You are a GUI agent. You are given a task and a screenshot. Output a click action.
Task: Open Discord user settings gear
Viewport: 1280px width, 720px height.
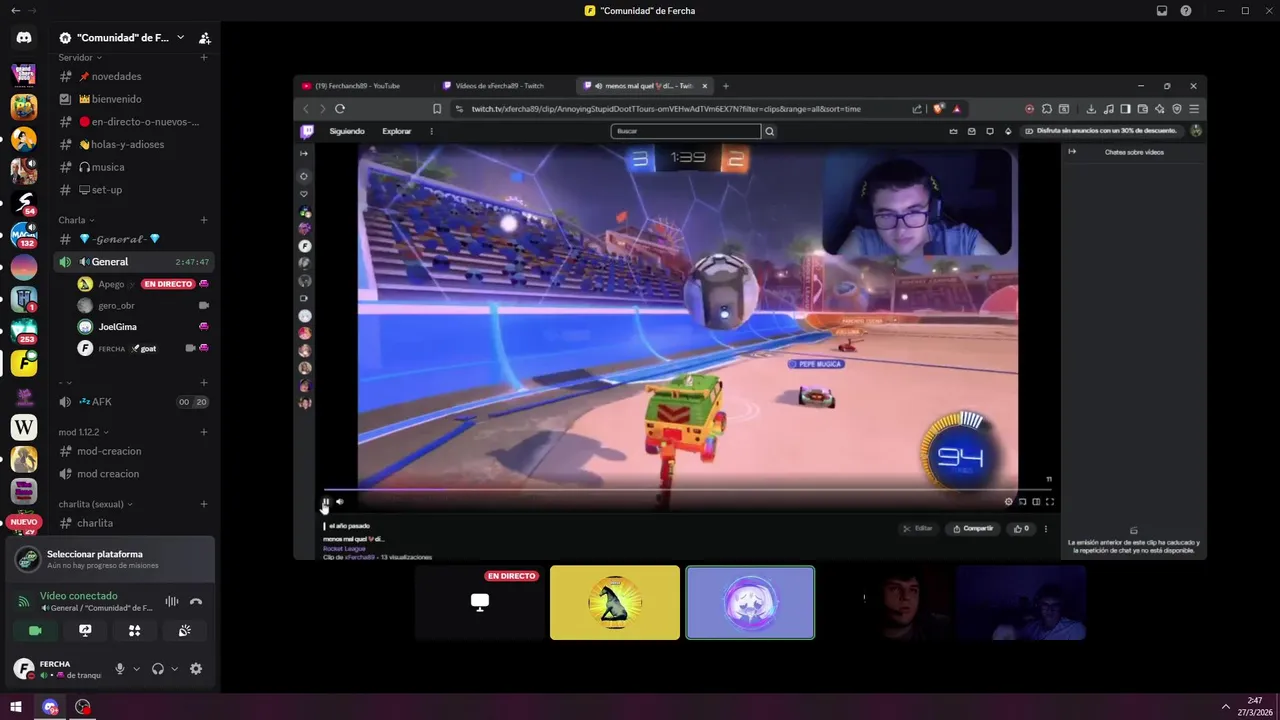[x=196, y=669]
